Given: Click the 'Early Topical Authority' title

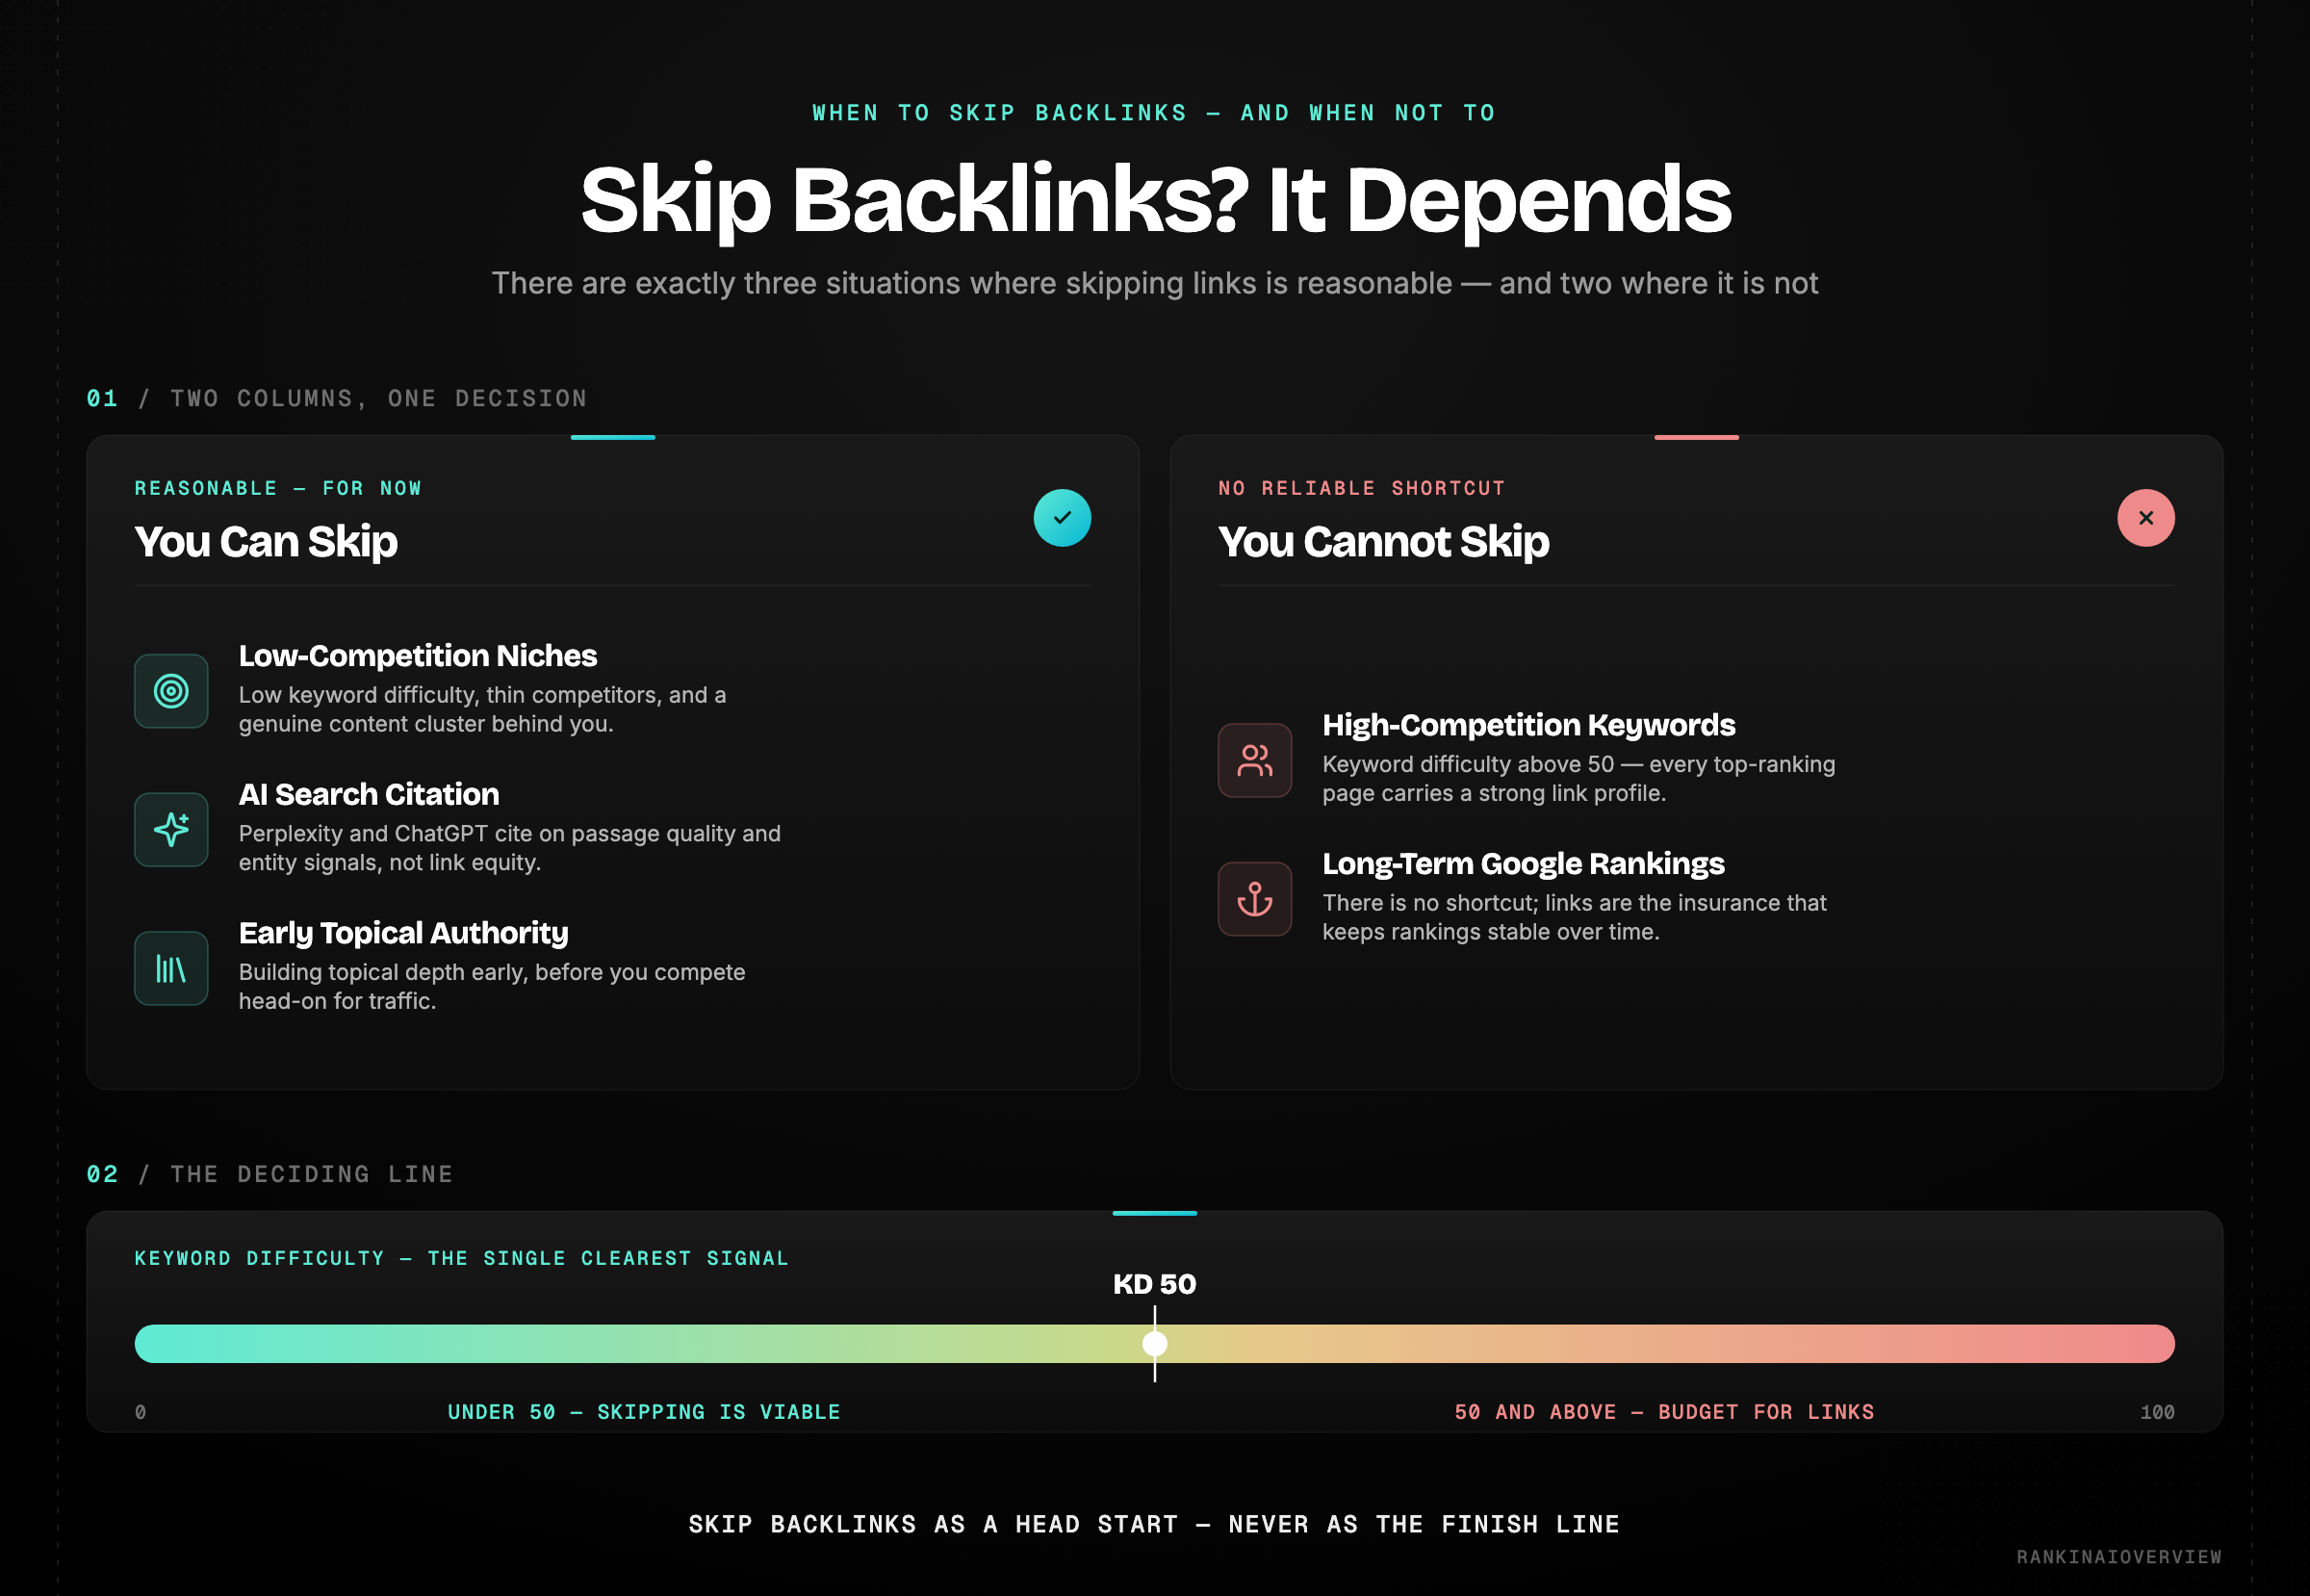Looking at the screenshot, I should (404, 933).
